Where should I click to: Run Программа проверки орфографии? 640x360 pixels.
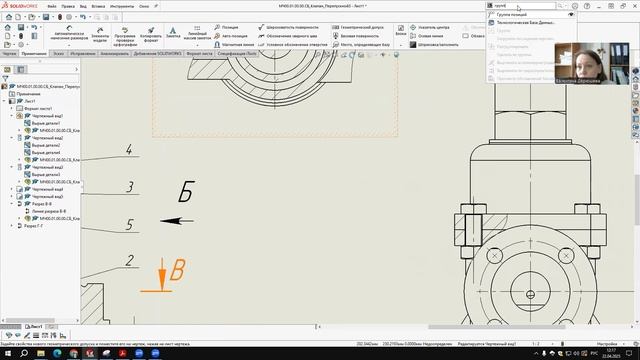[x=125, y=36]
